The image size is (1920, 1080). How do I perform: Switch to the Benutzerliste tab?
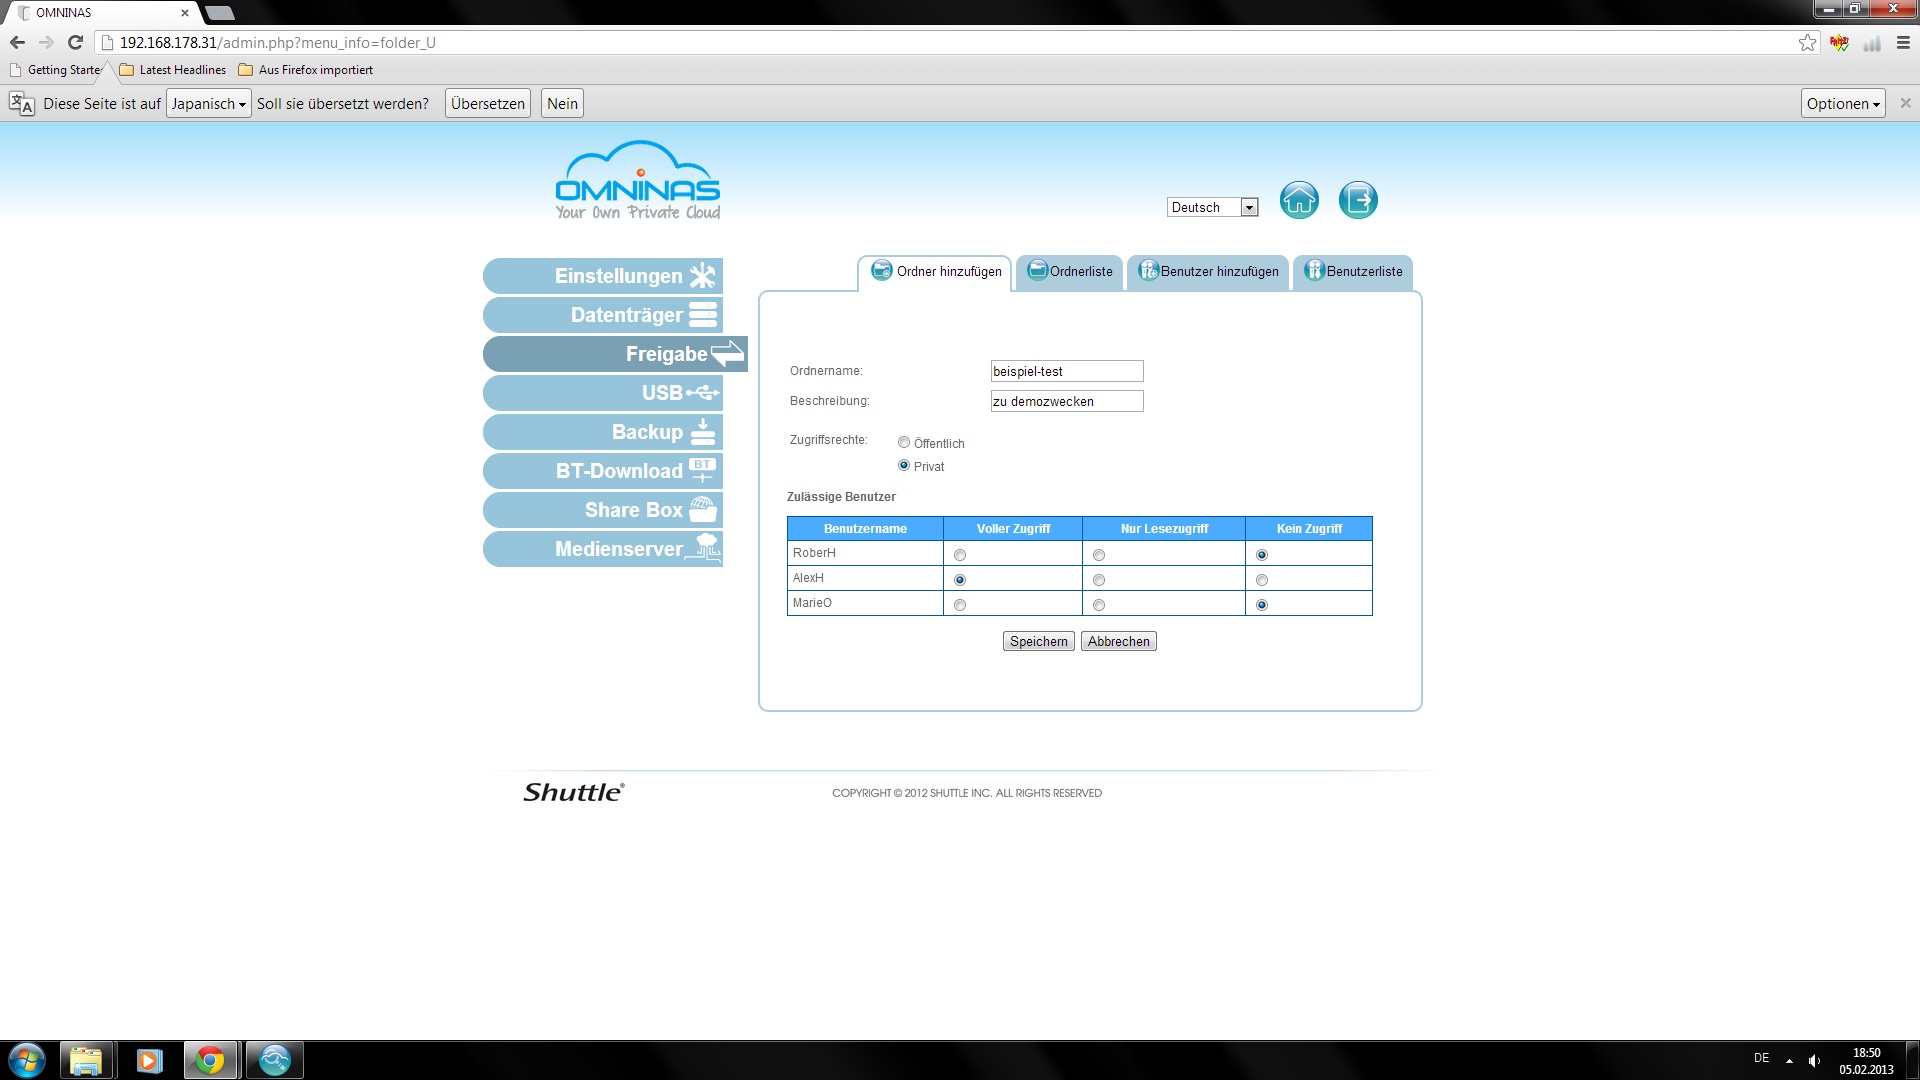click(x=1353, y=272)
